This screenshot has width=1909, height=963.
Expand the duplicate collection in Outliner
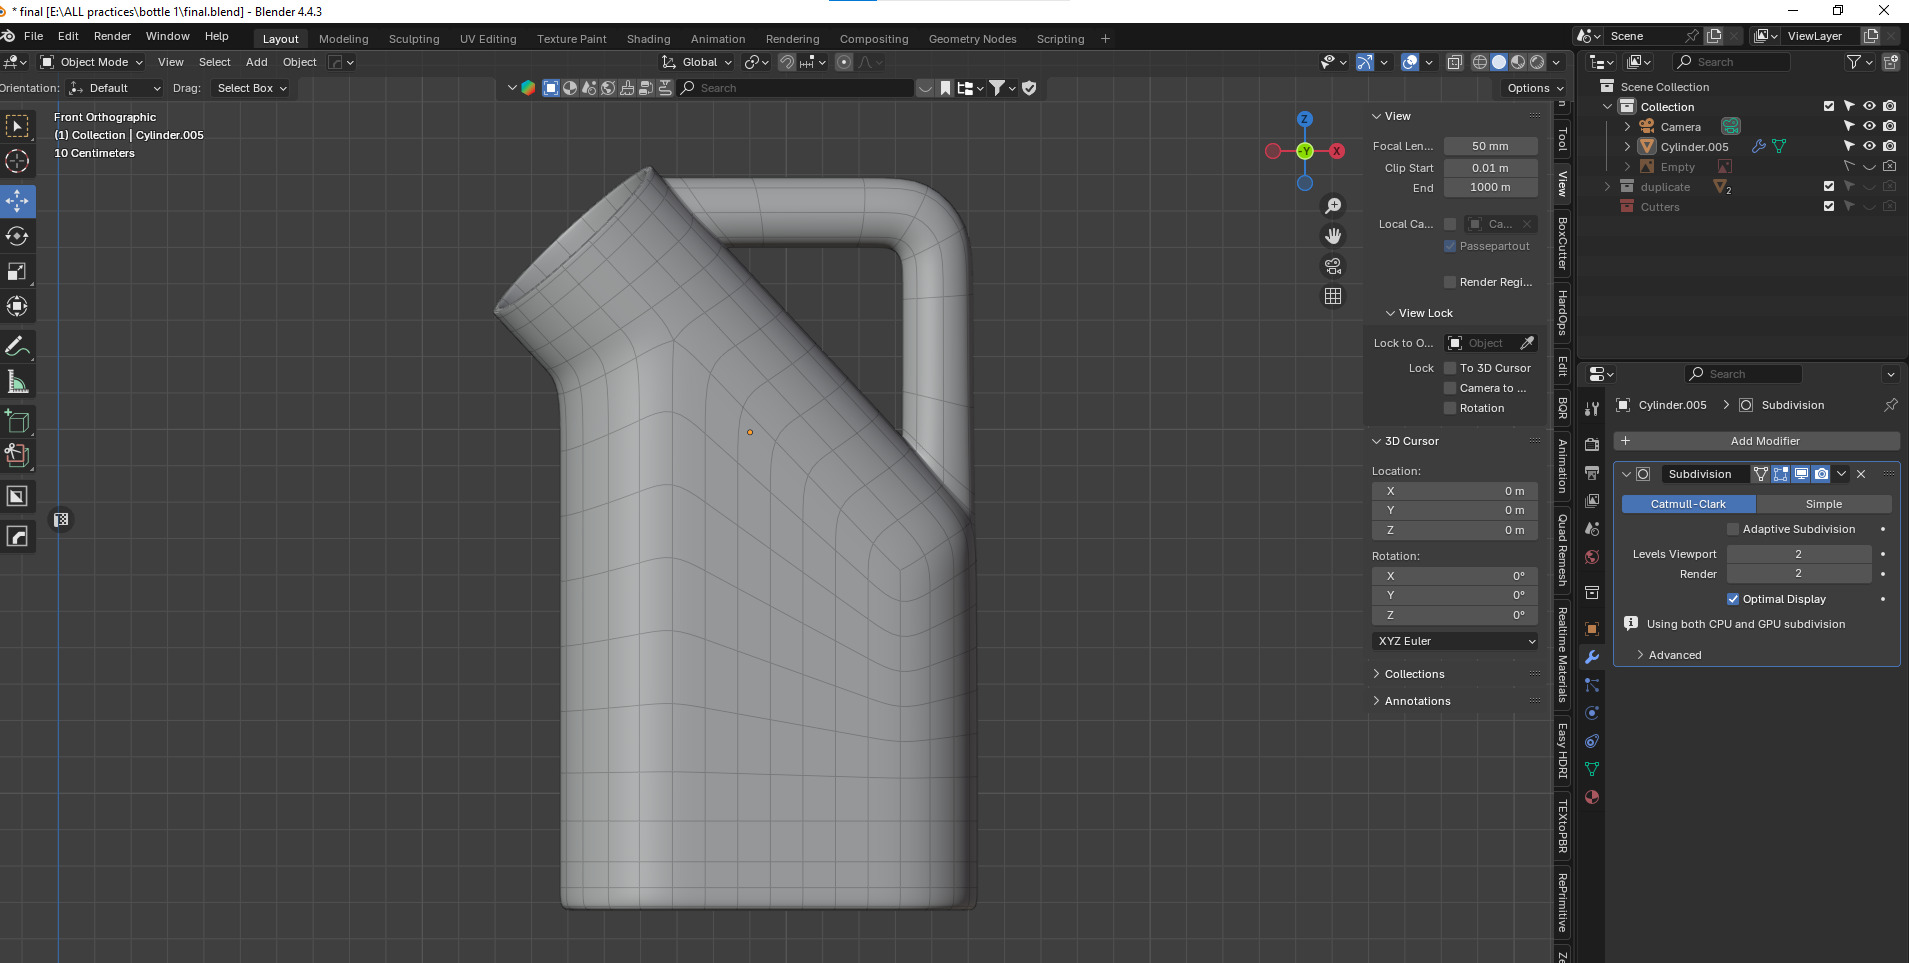pos(1607,187)
